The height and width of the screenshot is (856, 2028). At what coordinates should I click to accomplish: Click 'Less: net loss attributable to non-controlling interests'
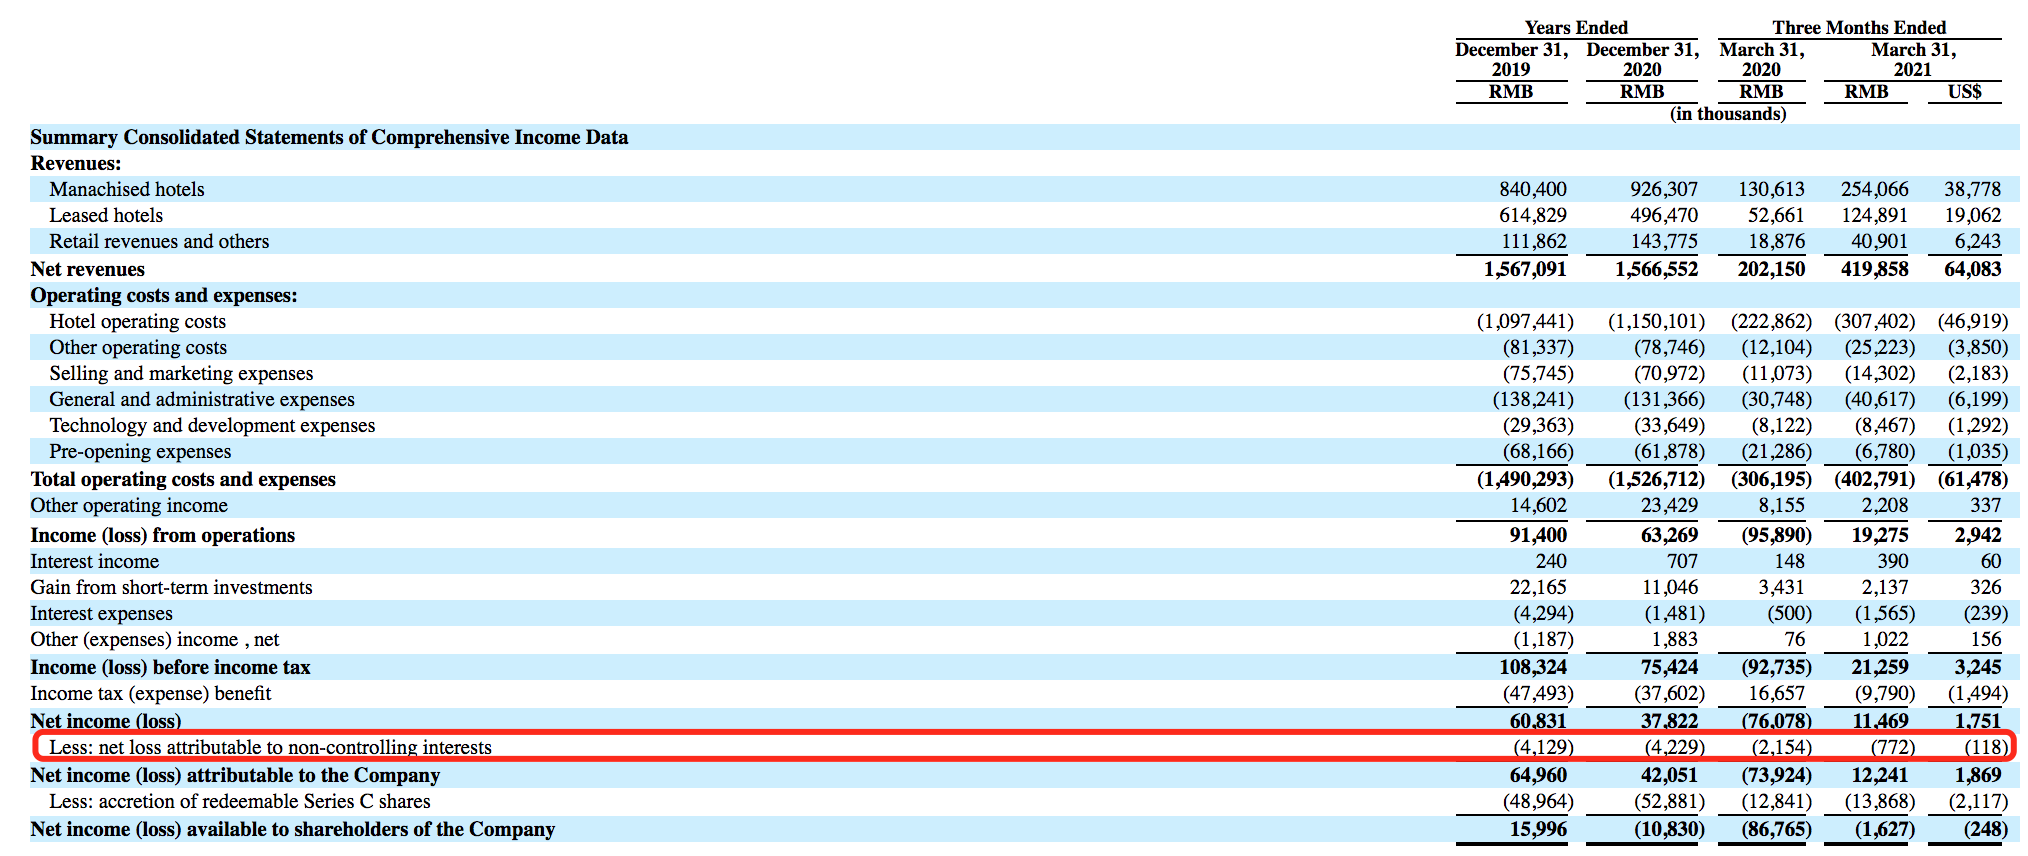(x=270, y=747)
